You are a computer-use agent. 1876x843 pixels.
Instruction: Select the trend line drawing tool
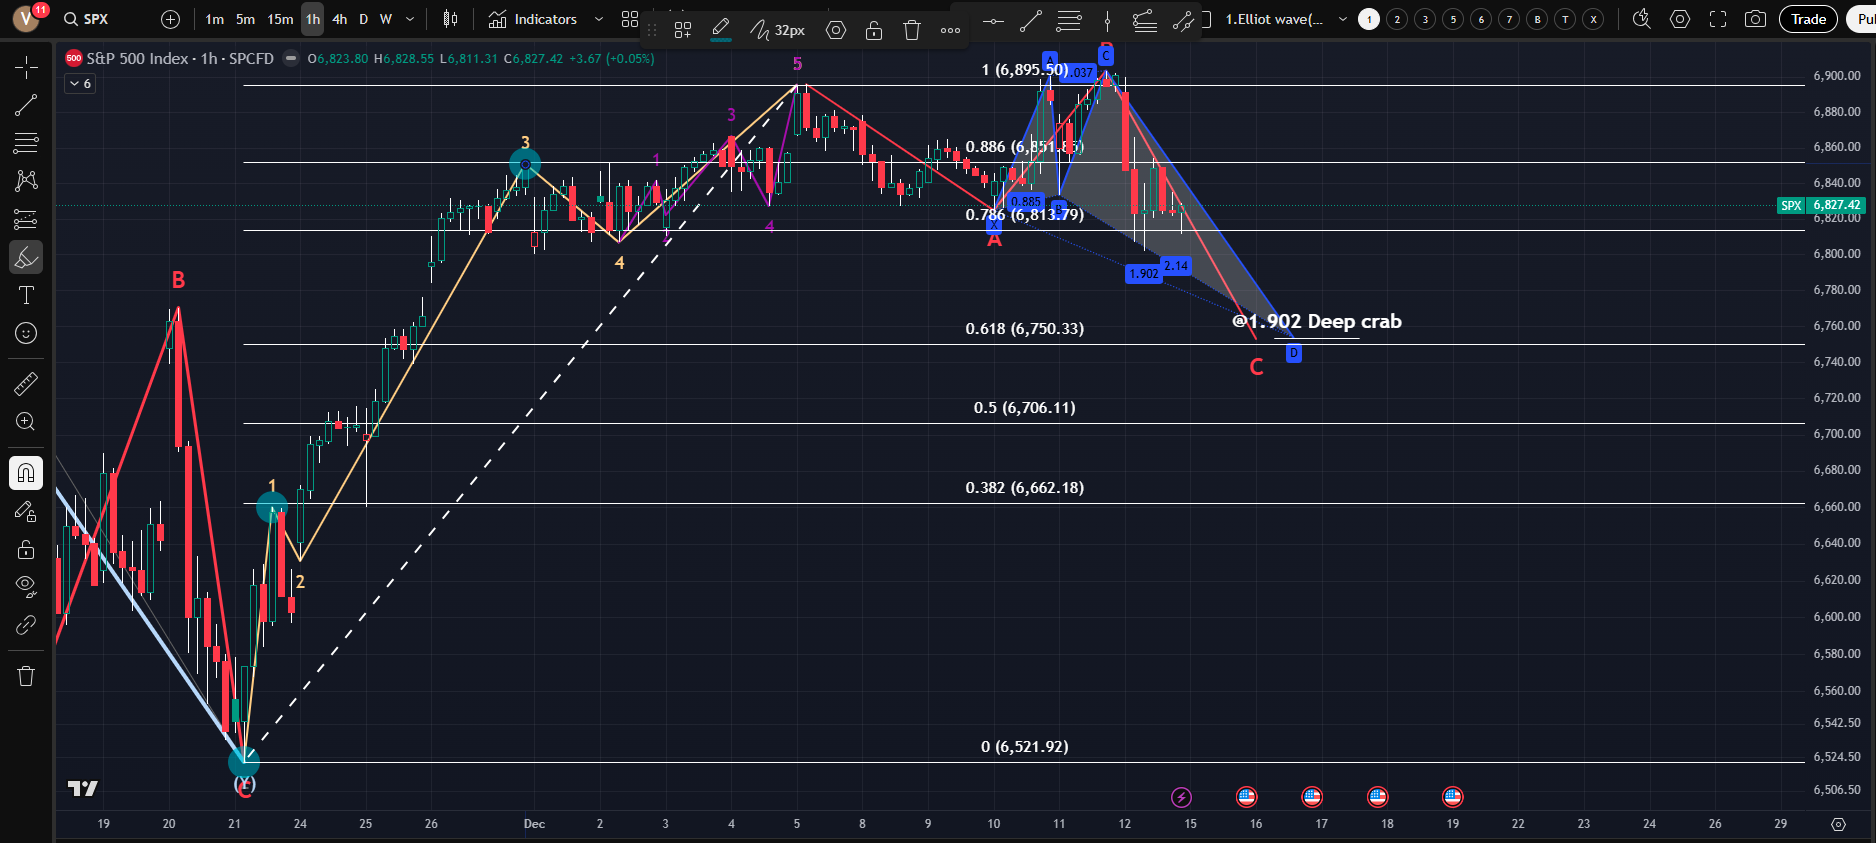coord(26,105)
